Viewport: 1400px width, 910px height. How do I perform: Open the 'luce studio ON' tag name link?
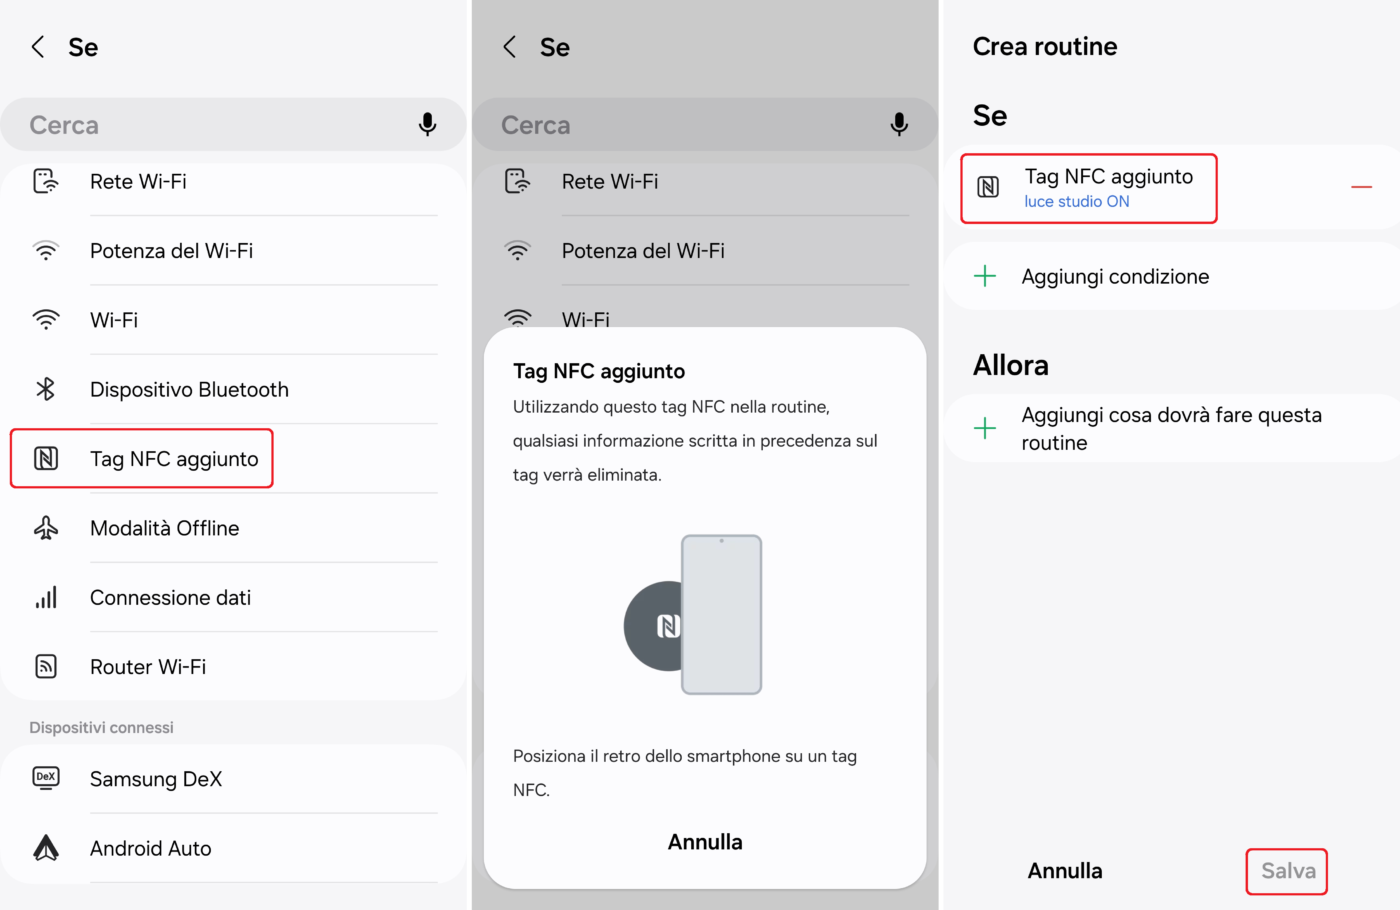point(1076,202)
